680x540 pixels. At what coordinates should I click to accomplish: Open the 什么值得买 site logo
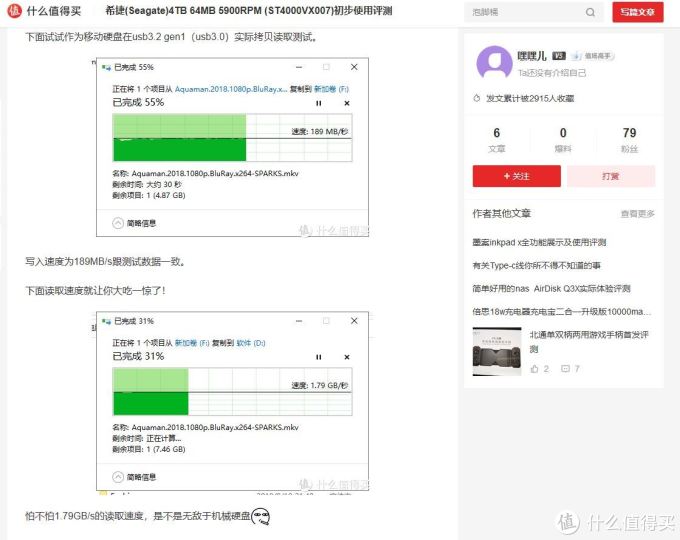[44, 11]
